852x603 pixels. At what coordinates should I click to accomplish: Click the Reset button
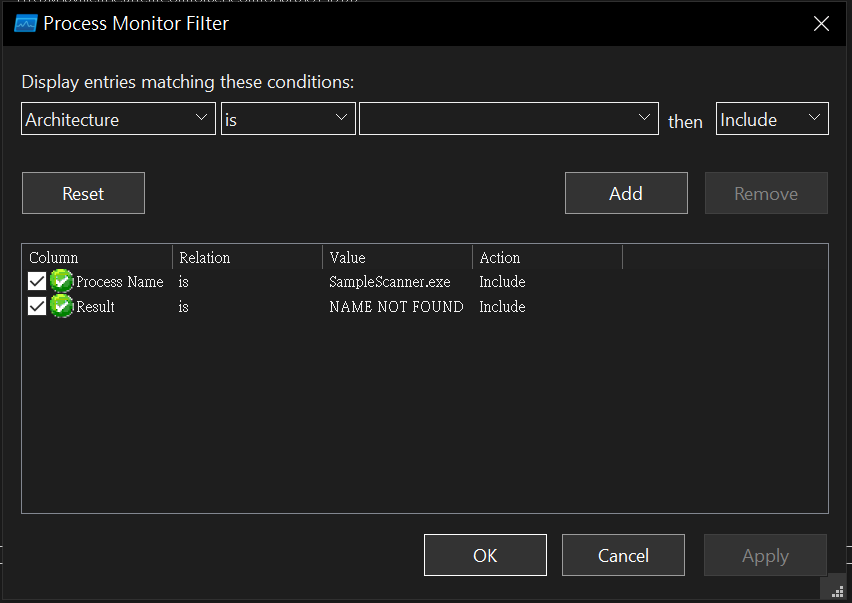click(x=83, y=193)
